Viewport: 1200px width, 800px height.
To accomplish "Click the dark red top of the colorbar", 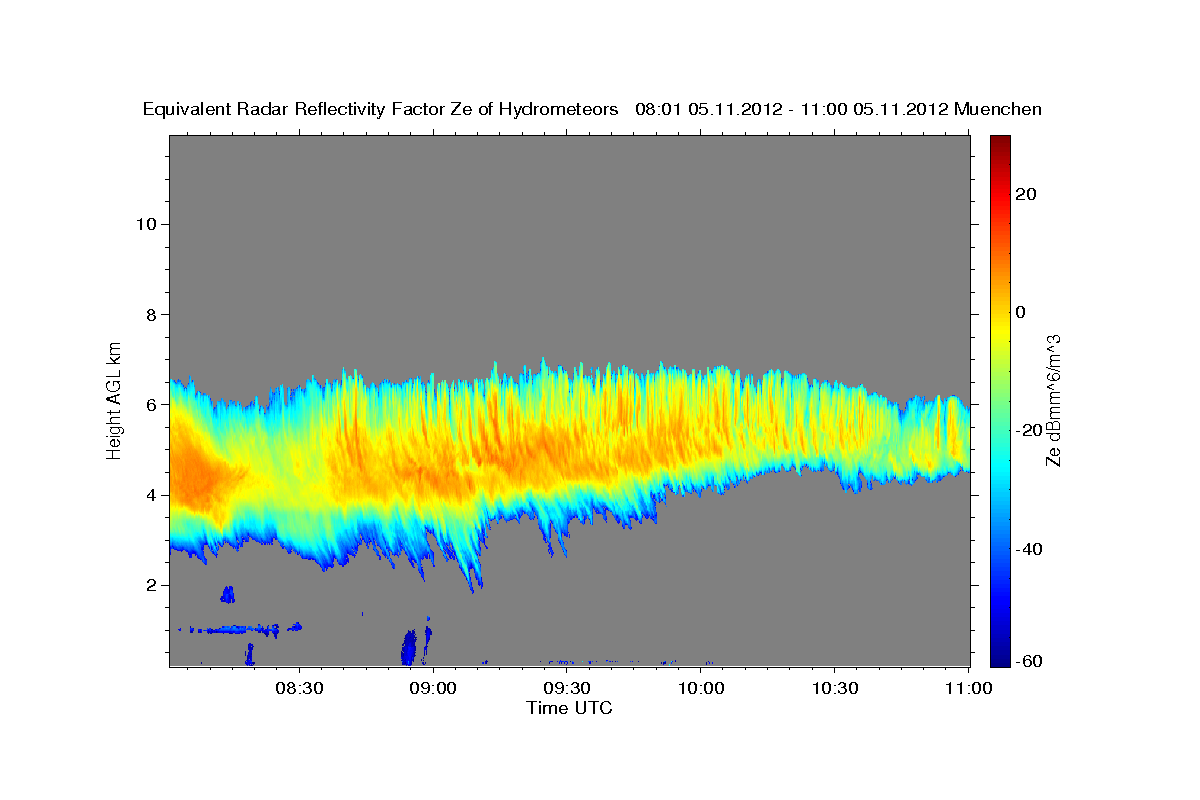I will 1000,142.
